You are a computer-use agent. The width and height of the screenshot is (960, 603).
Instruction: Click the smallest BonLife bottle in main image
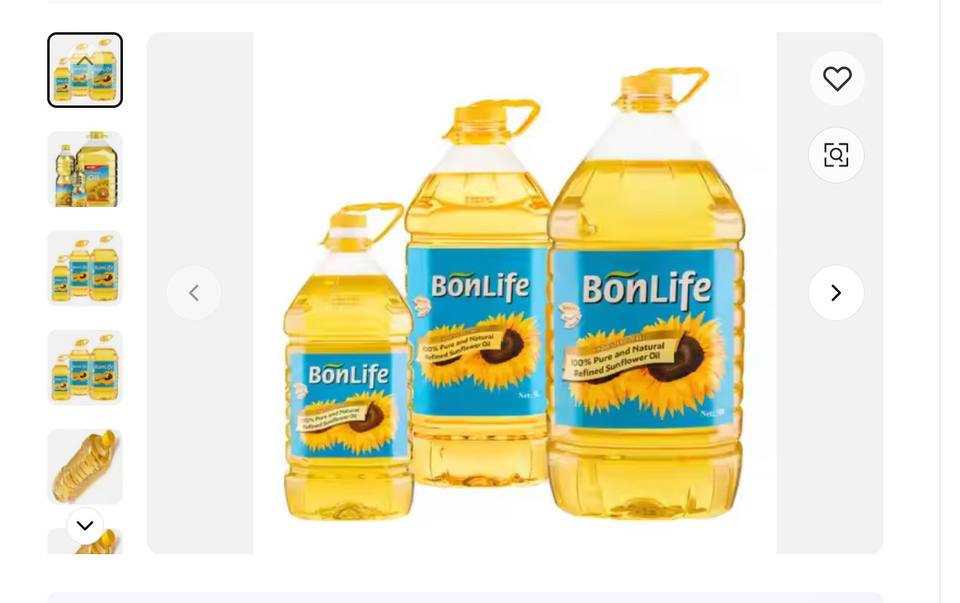pyautogui.click(x=348, y=362)
